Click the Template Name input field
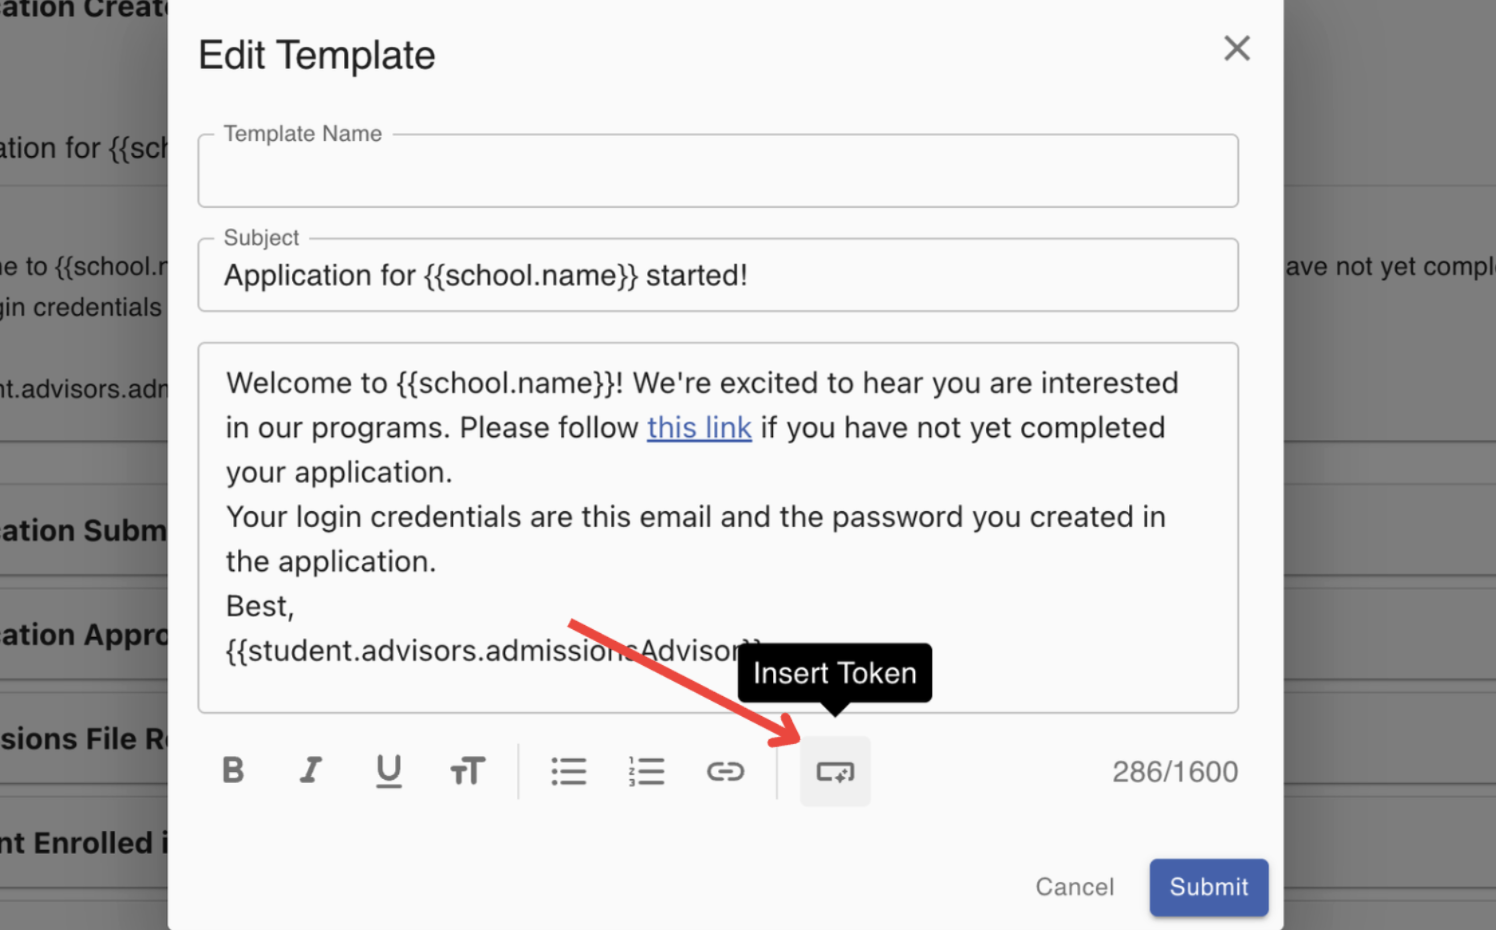This screenshot has height=930, width=1496. tap(718, 171)
